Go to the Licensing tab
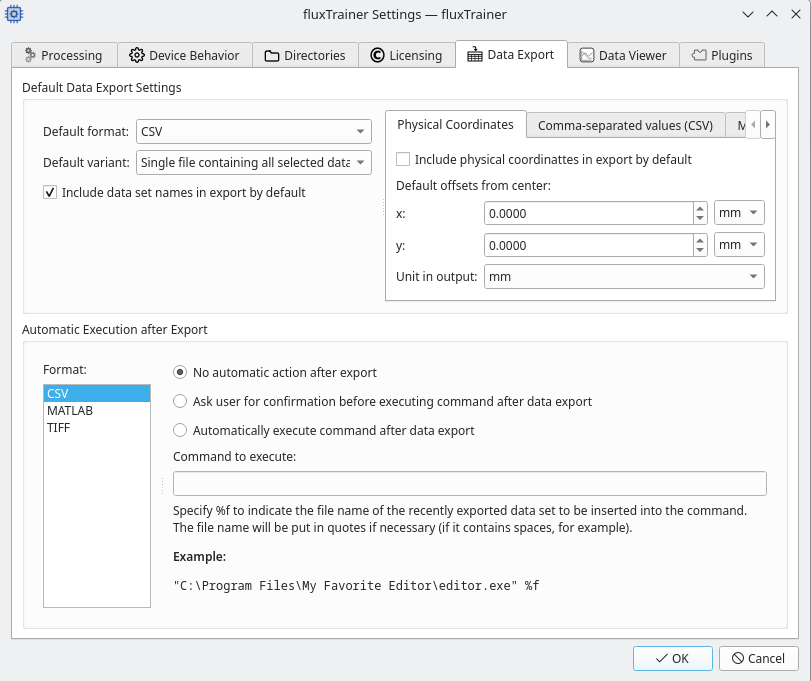The height and width of the screenshot is (681, 811). click(407, 55)
